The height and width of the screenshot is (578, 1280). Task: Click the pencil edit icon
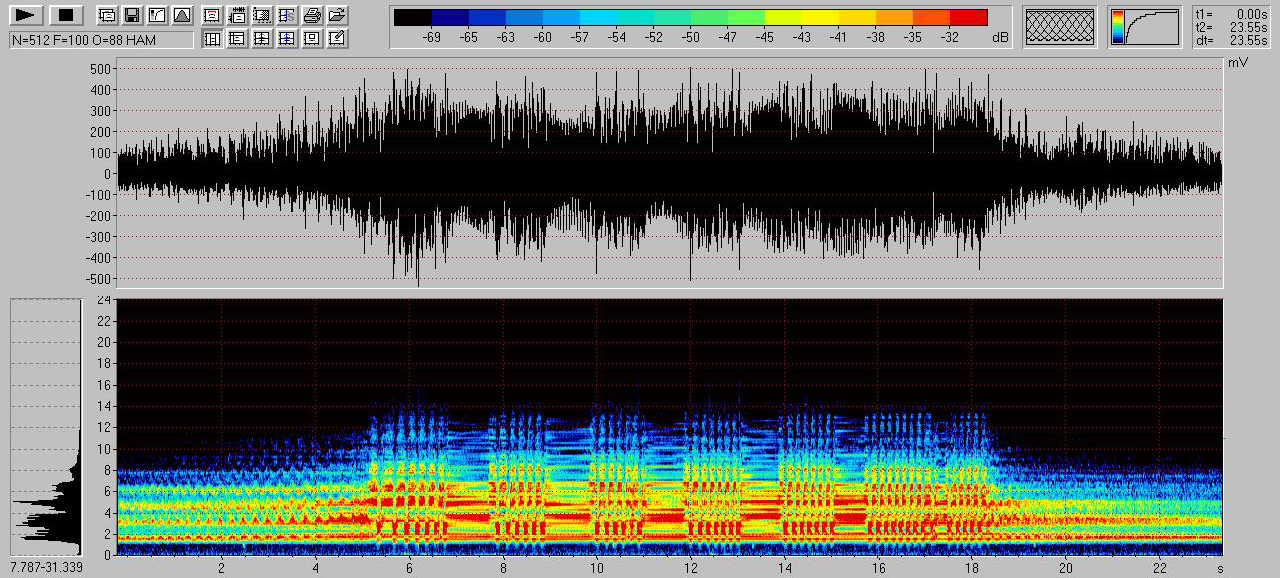click(x=337, y=38)
